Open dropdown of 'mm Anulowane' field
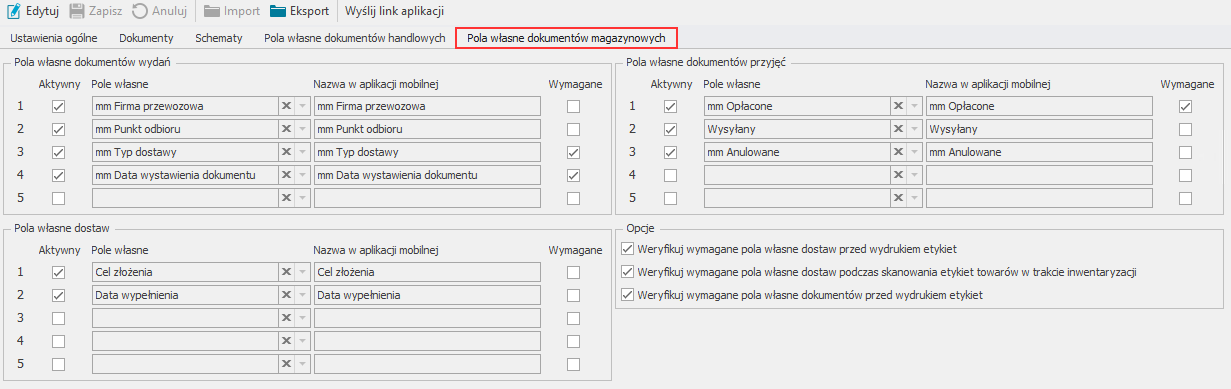1231x389 pixels. pyautogui.click(x=915, y=152)
